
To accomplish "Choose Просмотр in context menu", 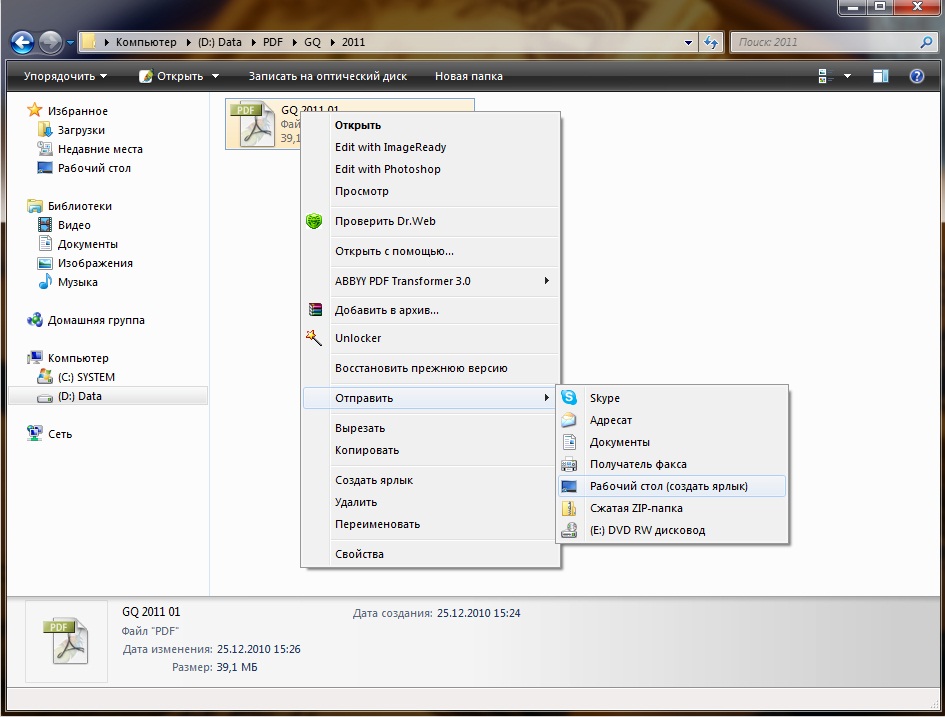I will click(431, 191).
